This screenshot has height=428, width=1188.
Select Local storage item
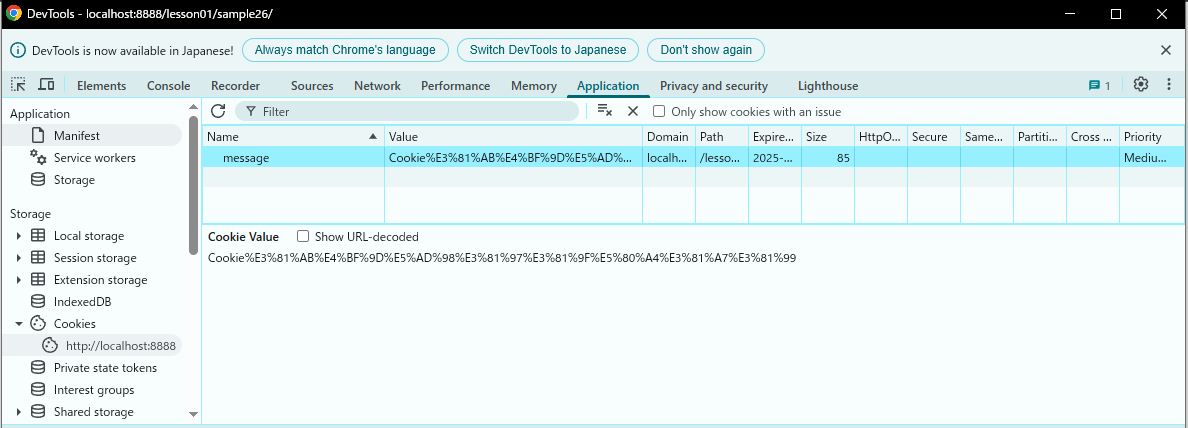coord(89,236)
